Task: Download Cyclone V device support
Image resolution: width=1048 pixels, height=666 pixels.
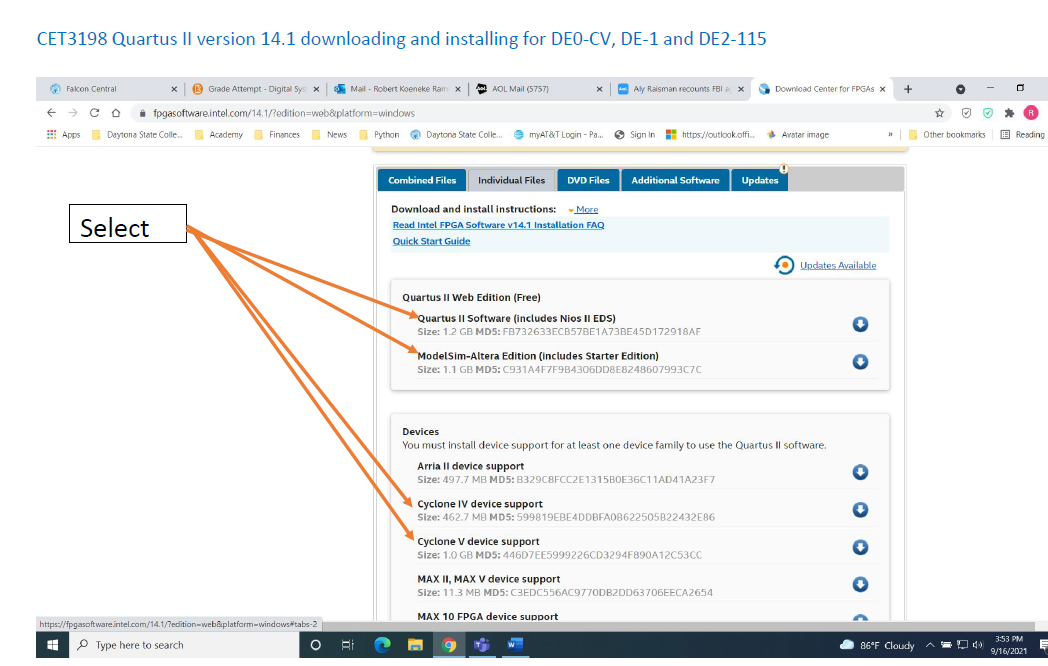Action: click(860, 547)
